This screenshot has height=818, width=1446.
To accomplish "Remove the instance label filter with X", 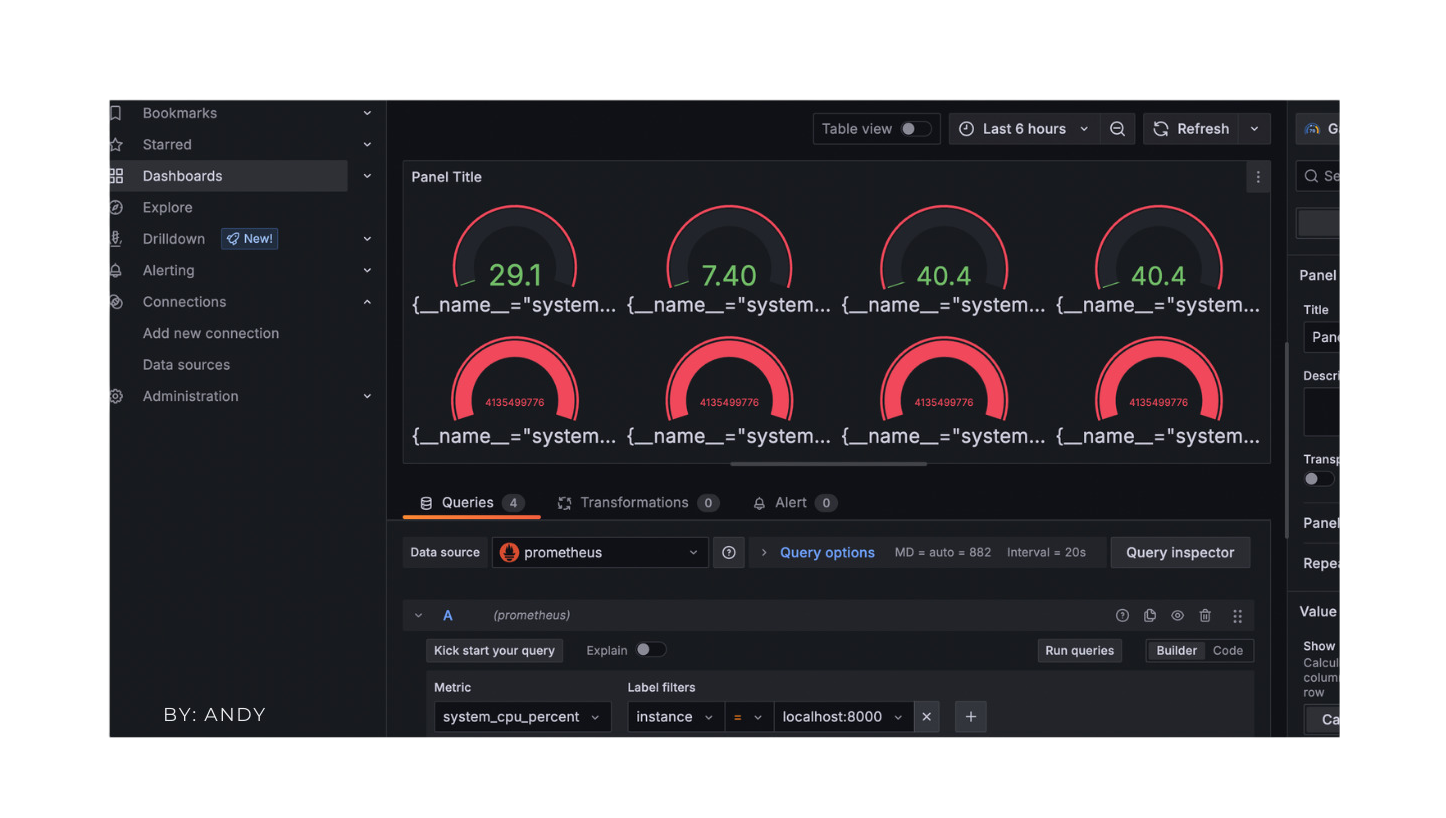I will [x=926, y=717].
